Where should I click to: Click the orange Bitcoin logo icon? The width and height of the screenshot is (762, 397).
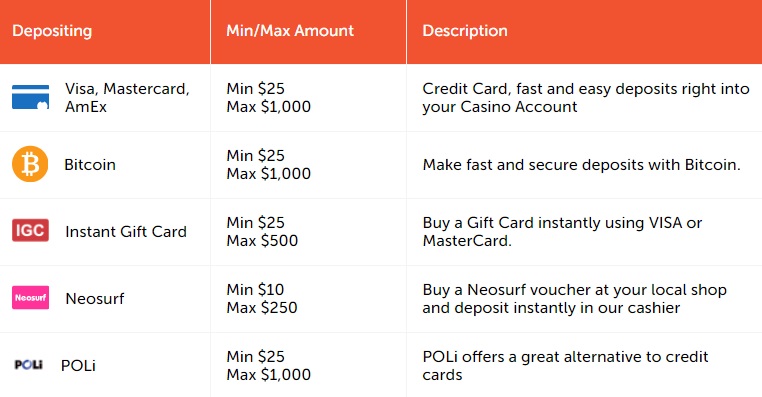(x=30, y=164)
